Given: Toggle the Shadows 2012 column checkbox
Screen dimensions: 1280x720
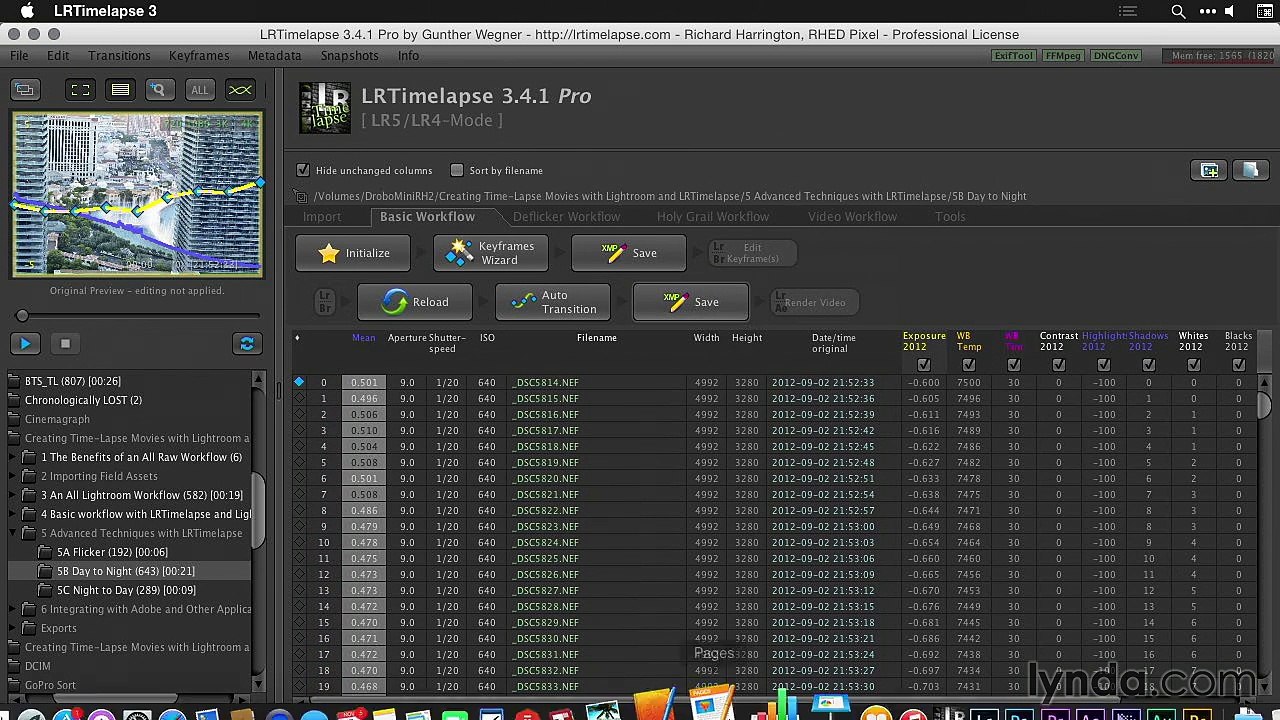Looking at the screenshot, I should 1149,365.
